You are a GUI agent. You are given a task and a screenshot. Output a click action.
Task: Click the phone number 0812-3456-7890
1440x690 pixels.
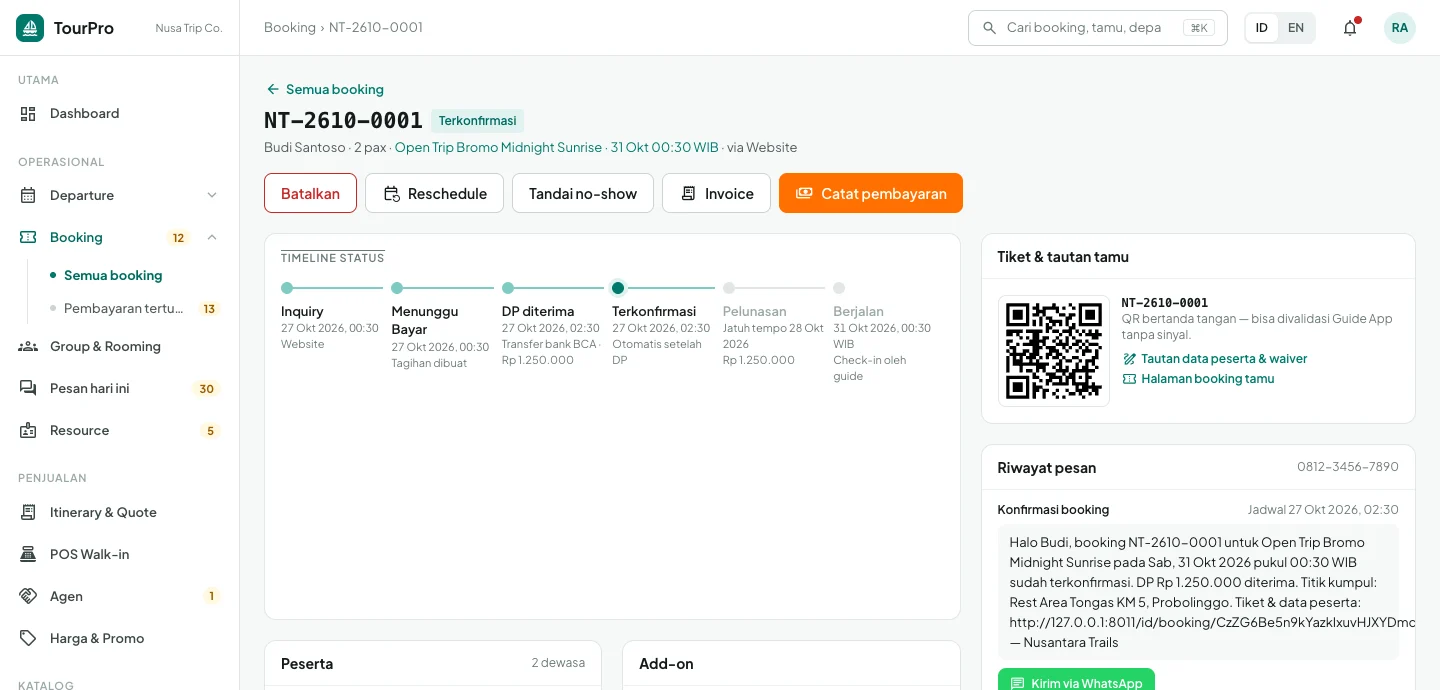[x=1348, y=467]
